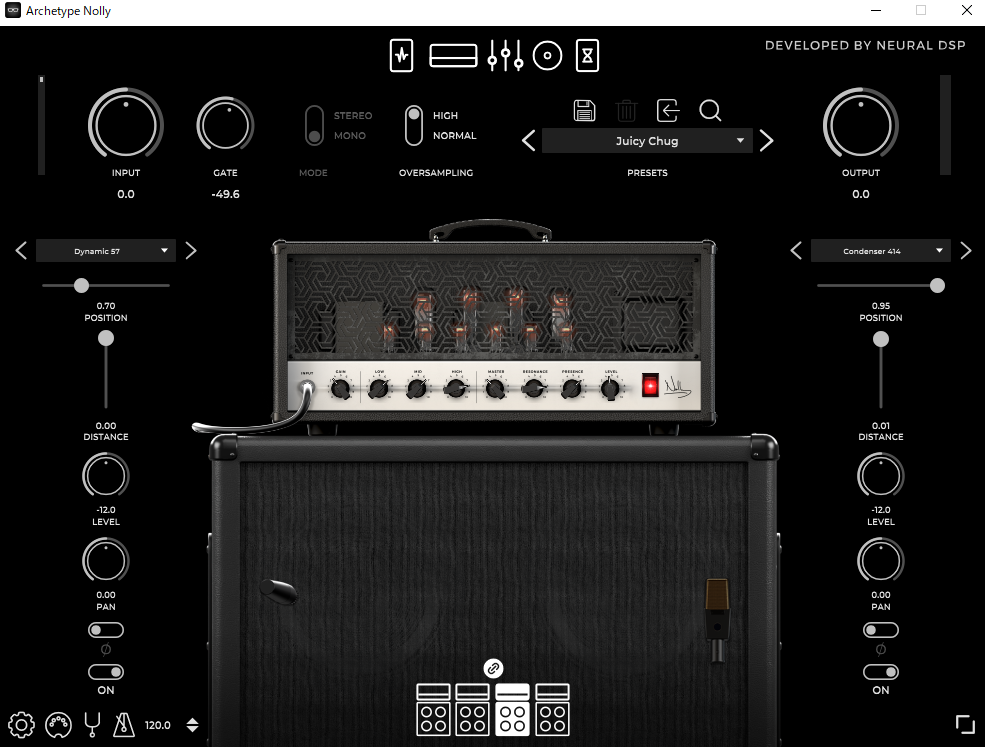Open the tuner fork icon
The image size is (985, 747).
(x=92, y=725)
